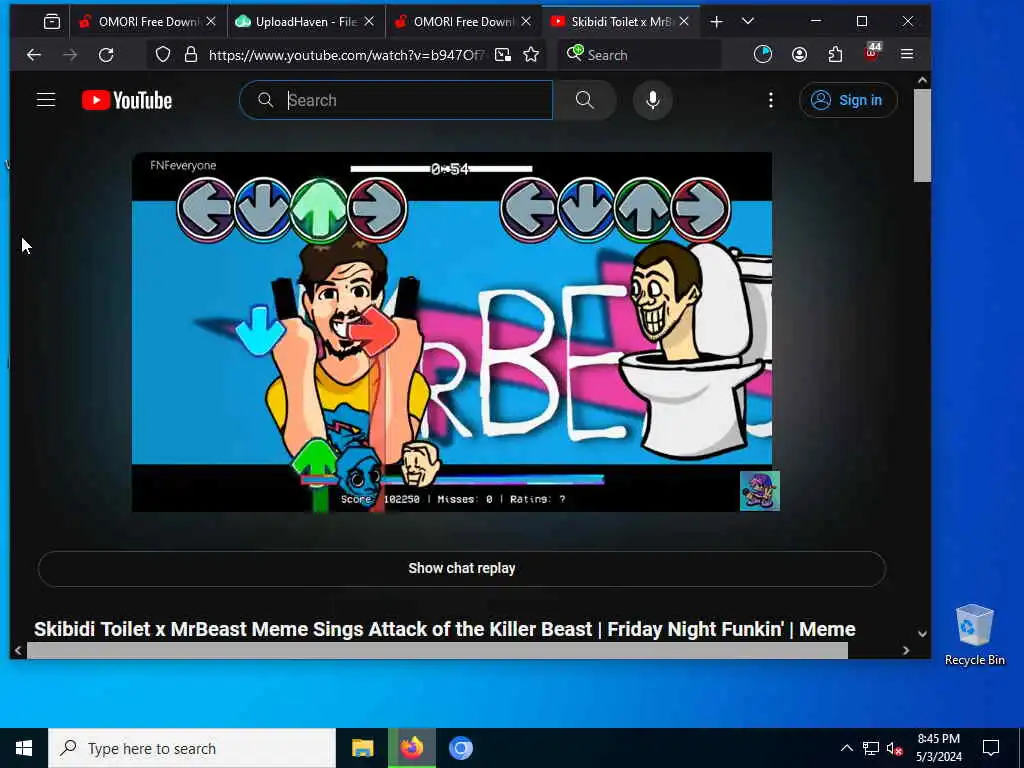Open the Firefox account icon

799,54
